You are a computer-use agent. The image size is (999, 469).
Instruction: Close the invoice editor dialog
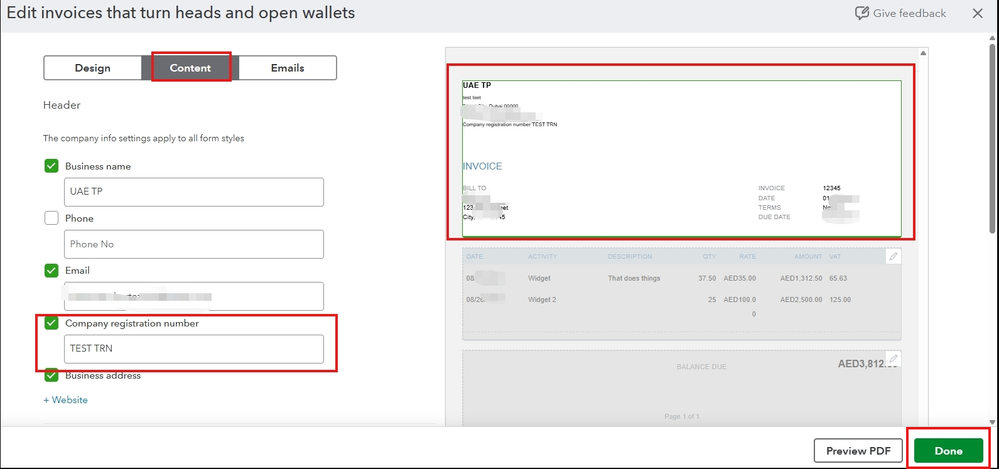(977, 13)
